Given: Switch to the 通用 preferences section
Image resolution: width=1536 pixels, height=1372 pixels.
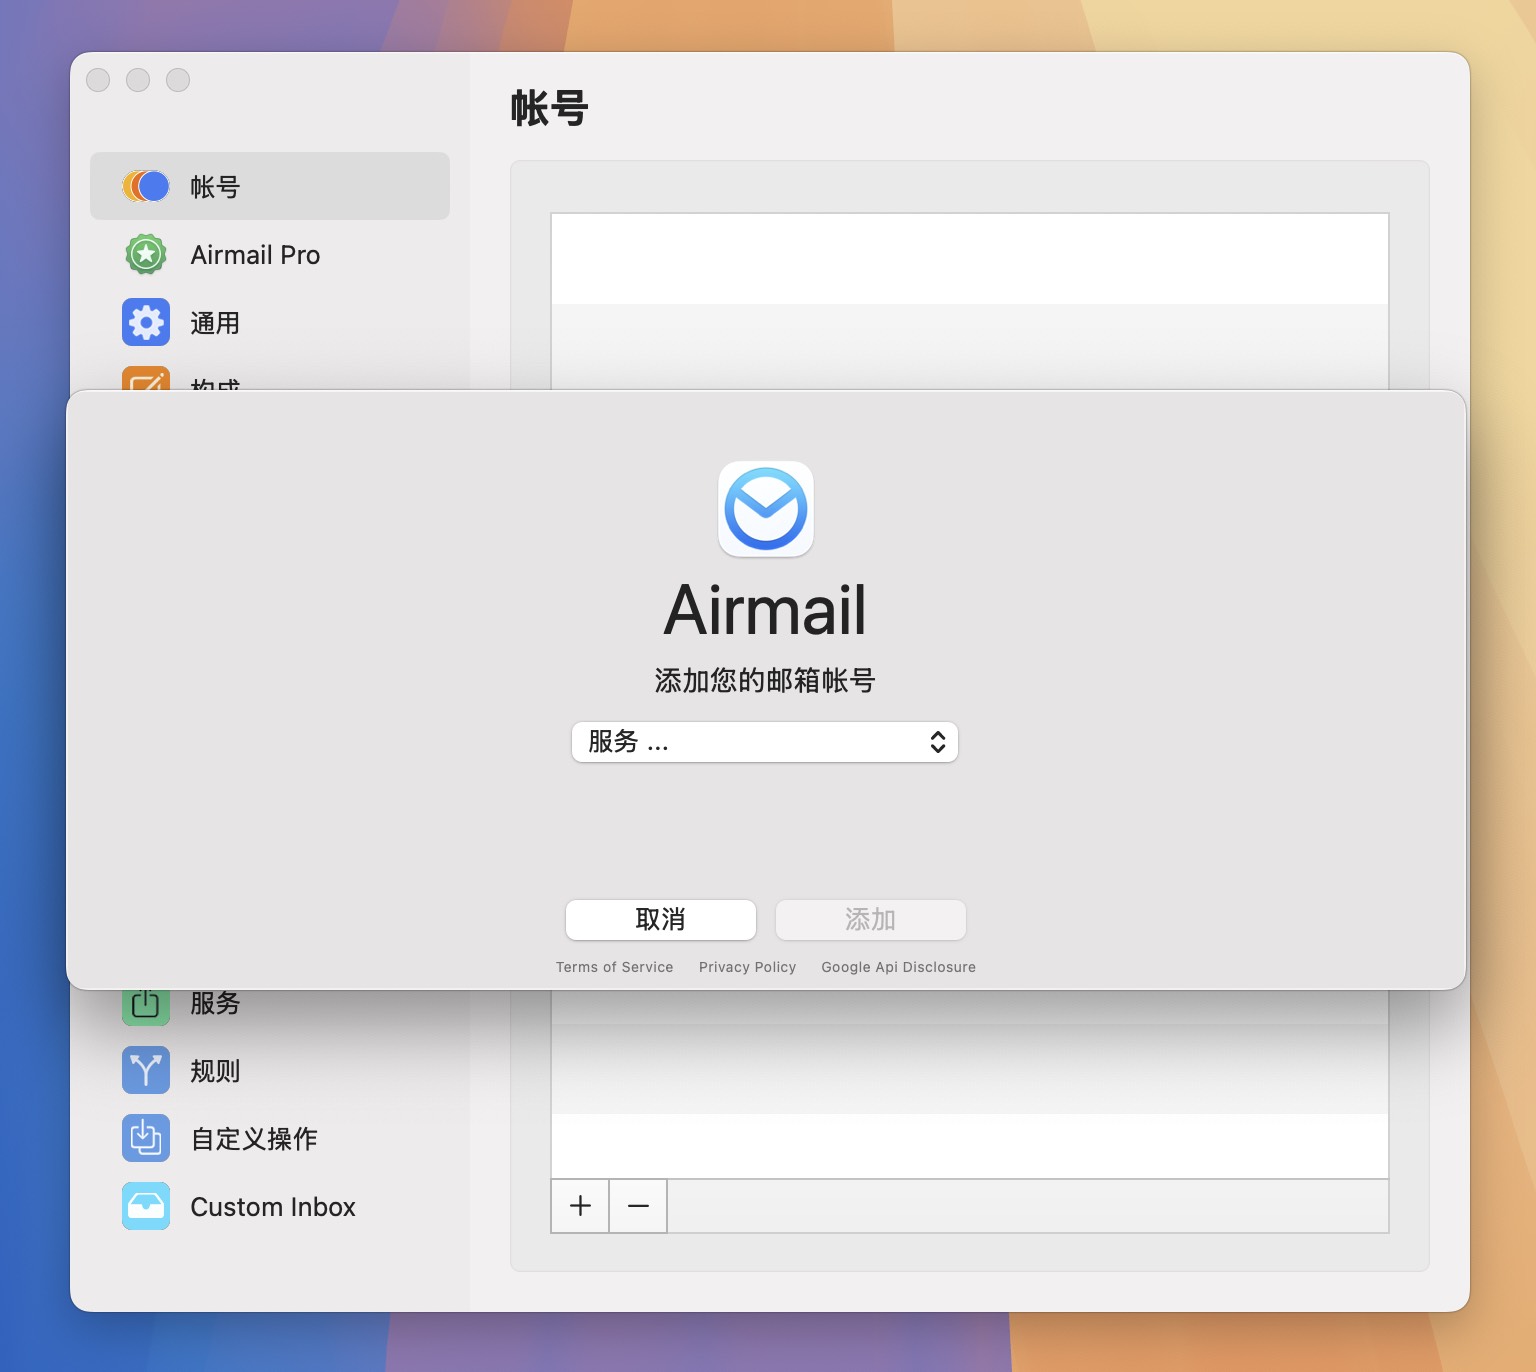Looking at the screenshot, I should click(215, 322).
